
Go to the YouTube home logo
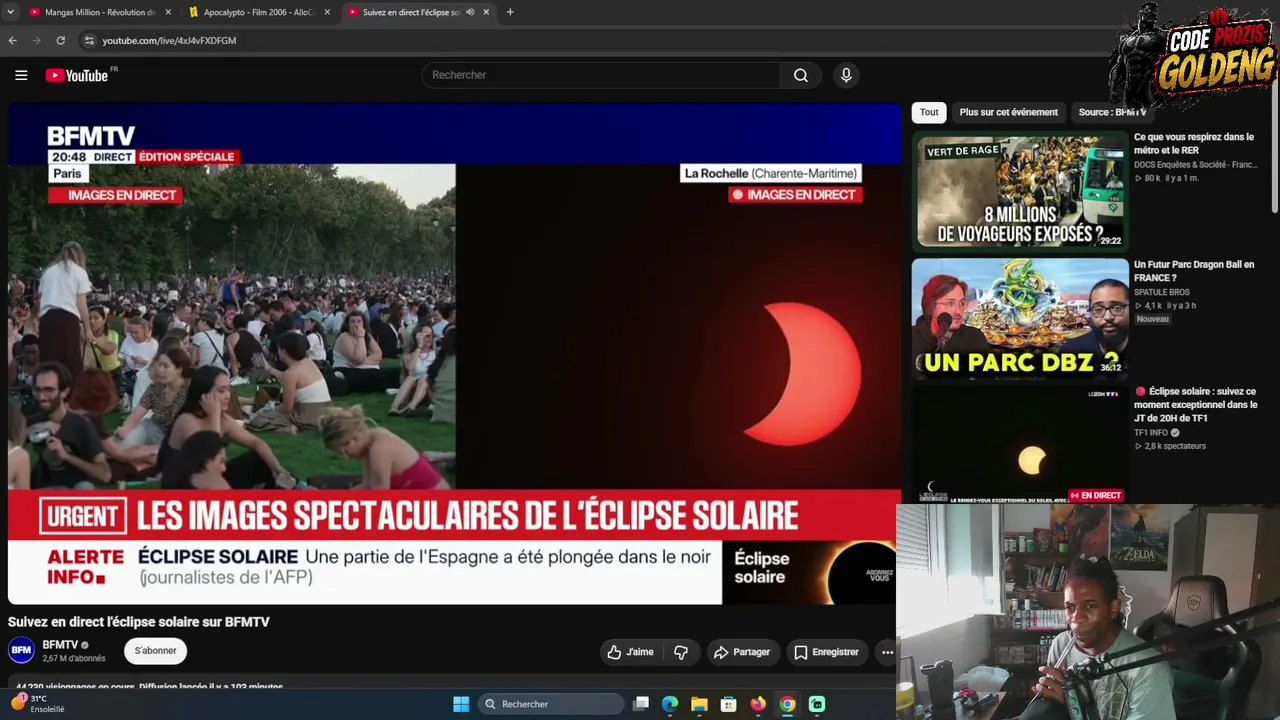click(77, 75)
